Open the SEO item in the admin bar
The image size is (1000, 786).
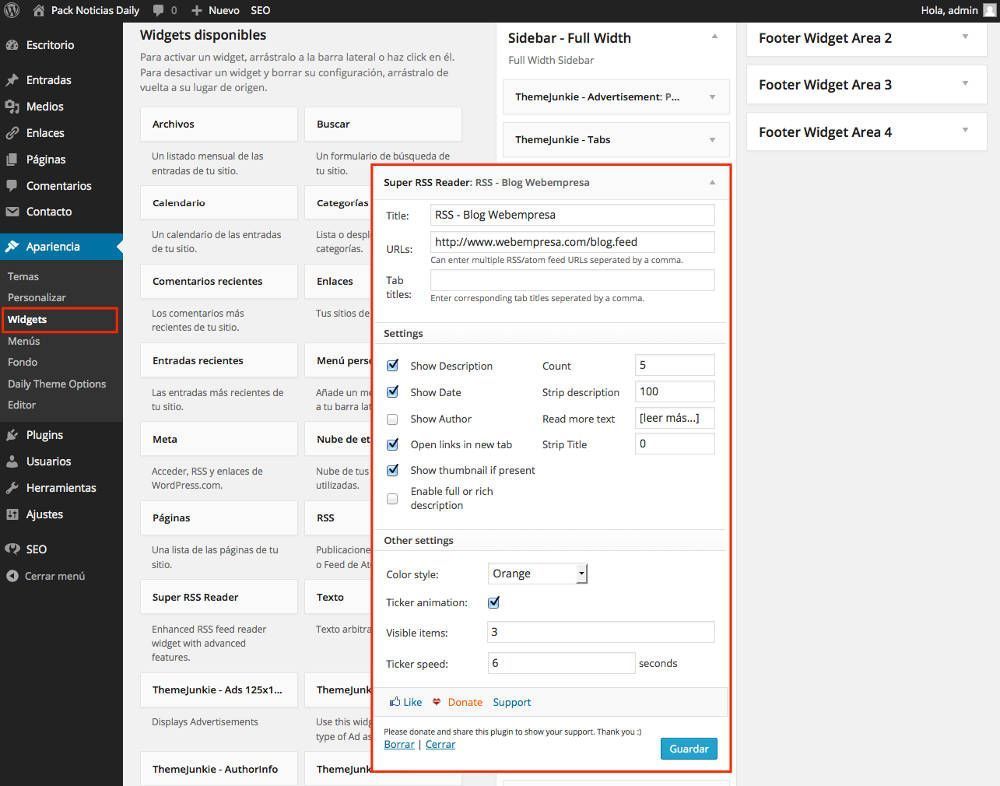click(260, 11)
